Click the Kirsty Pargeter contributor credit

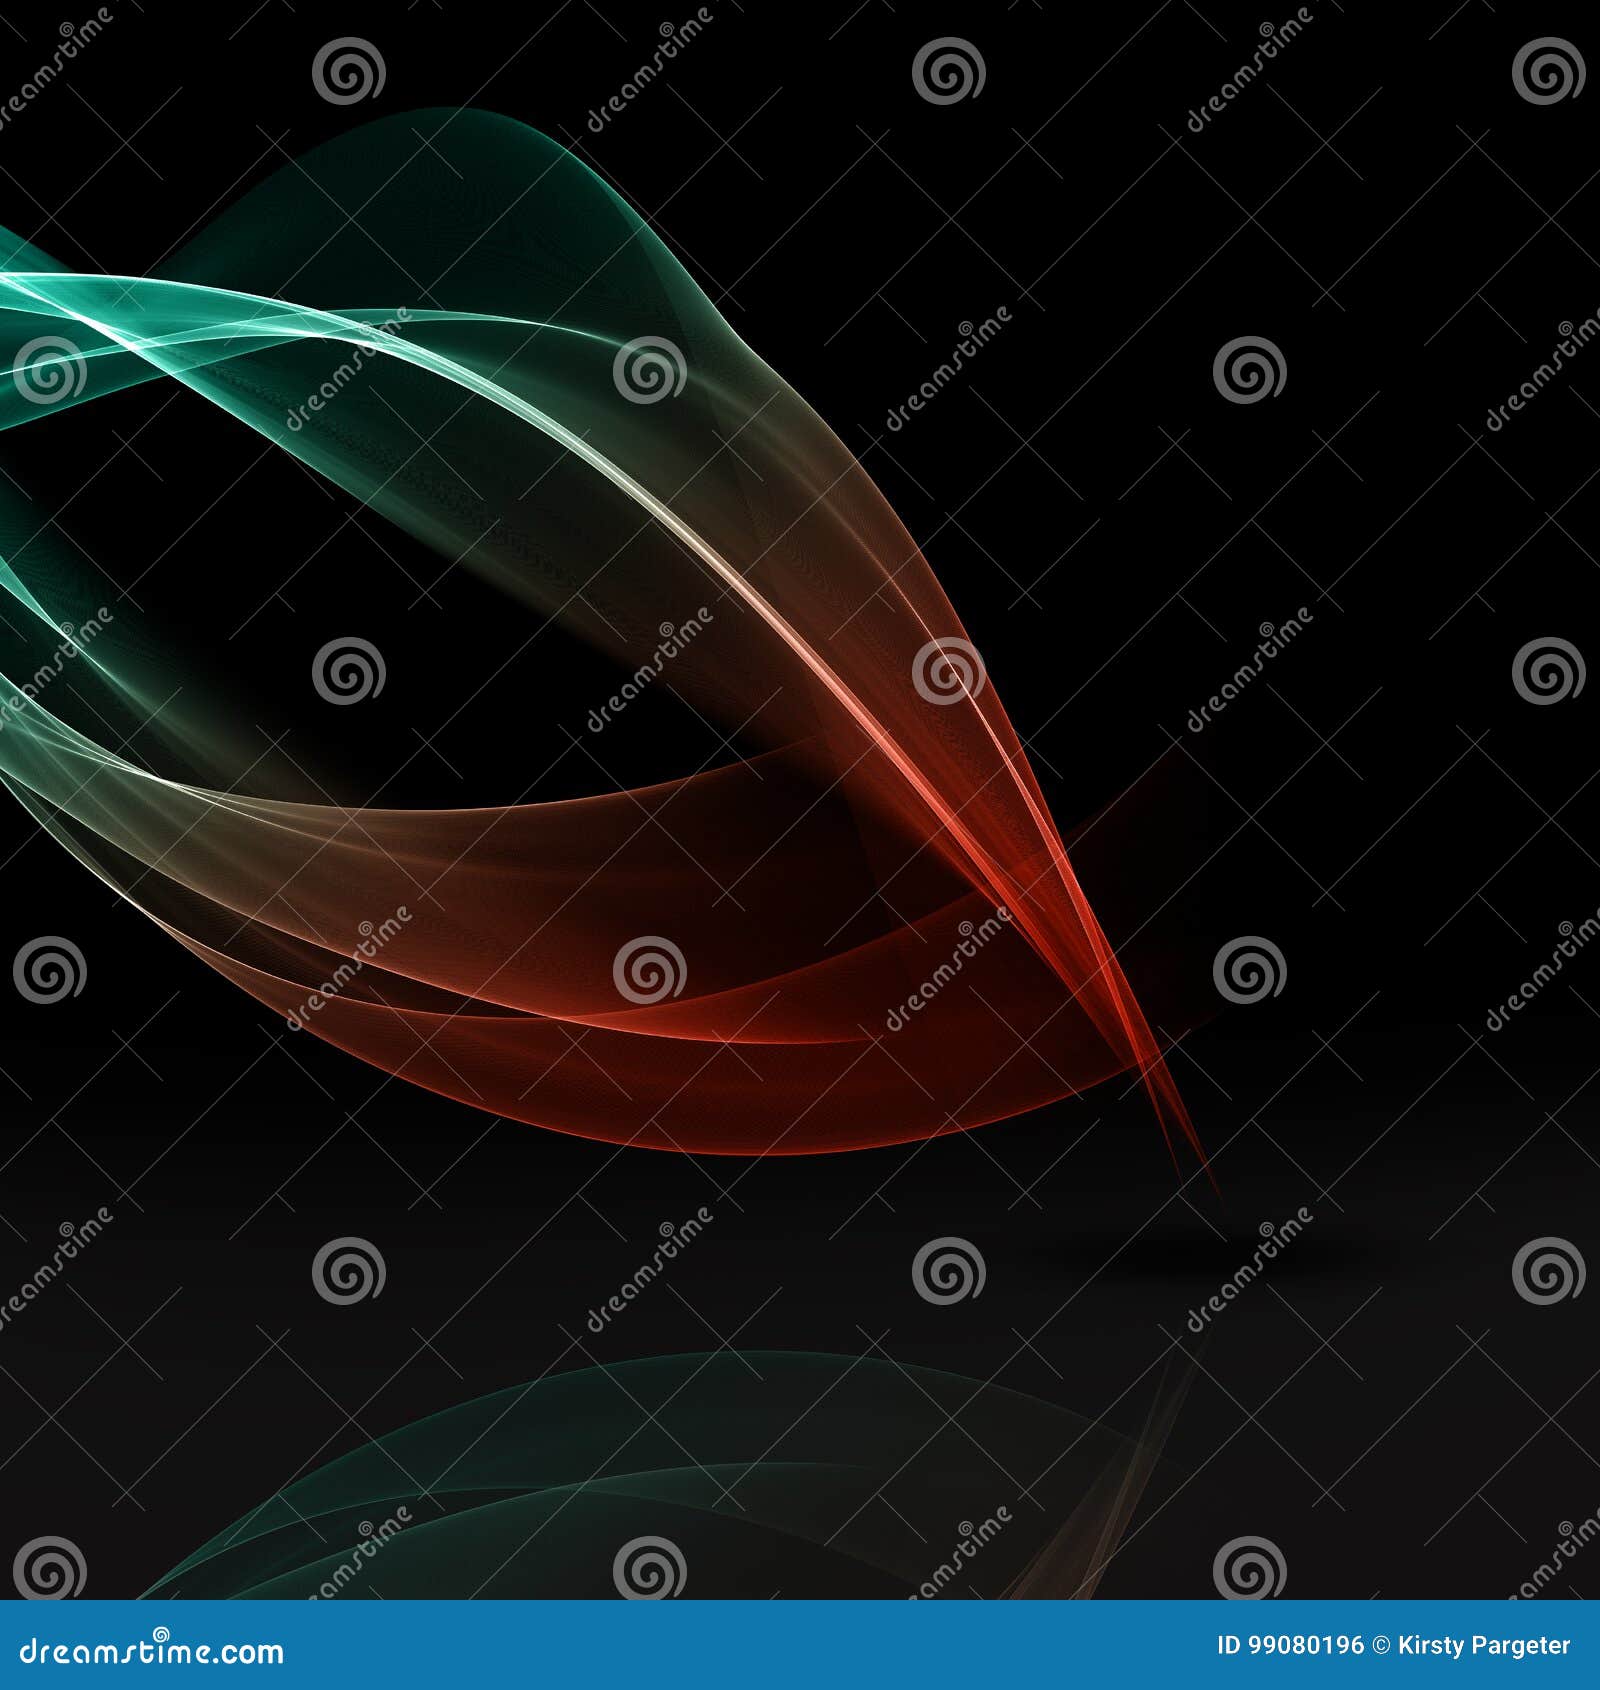click(1485, 1650)
